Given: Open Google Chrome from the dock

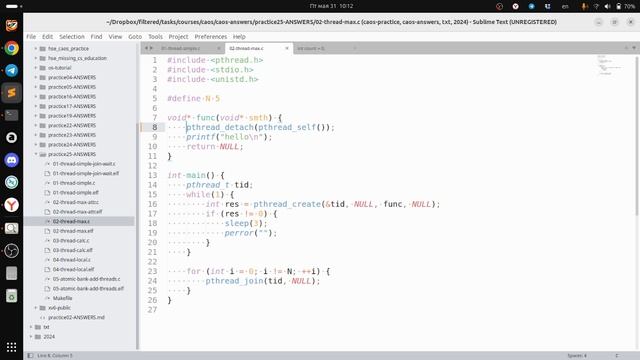Looking at the screenshot, I should click(11, 48).
